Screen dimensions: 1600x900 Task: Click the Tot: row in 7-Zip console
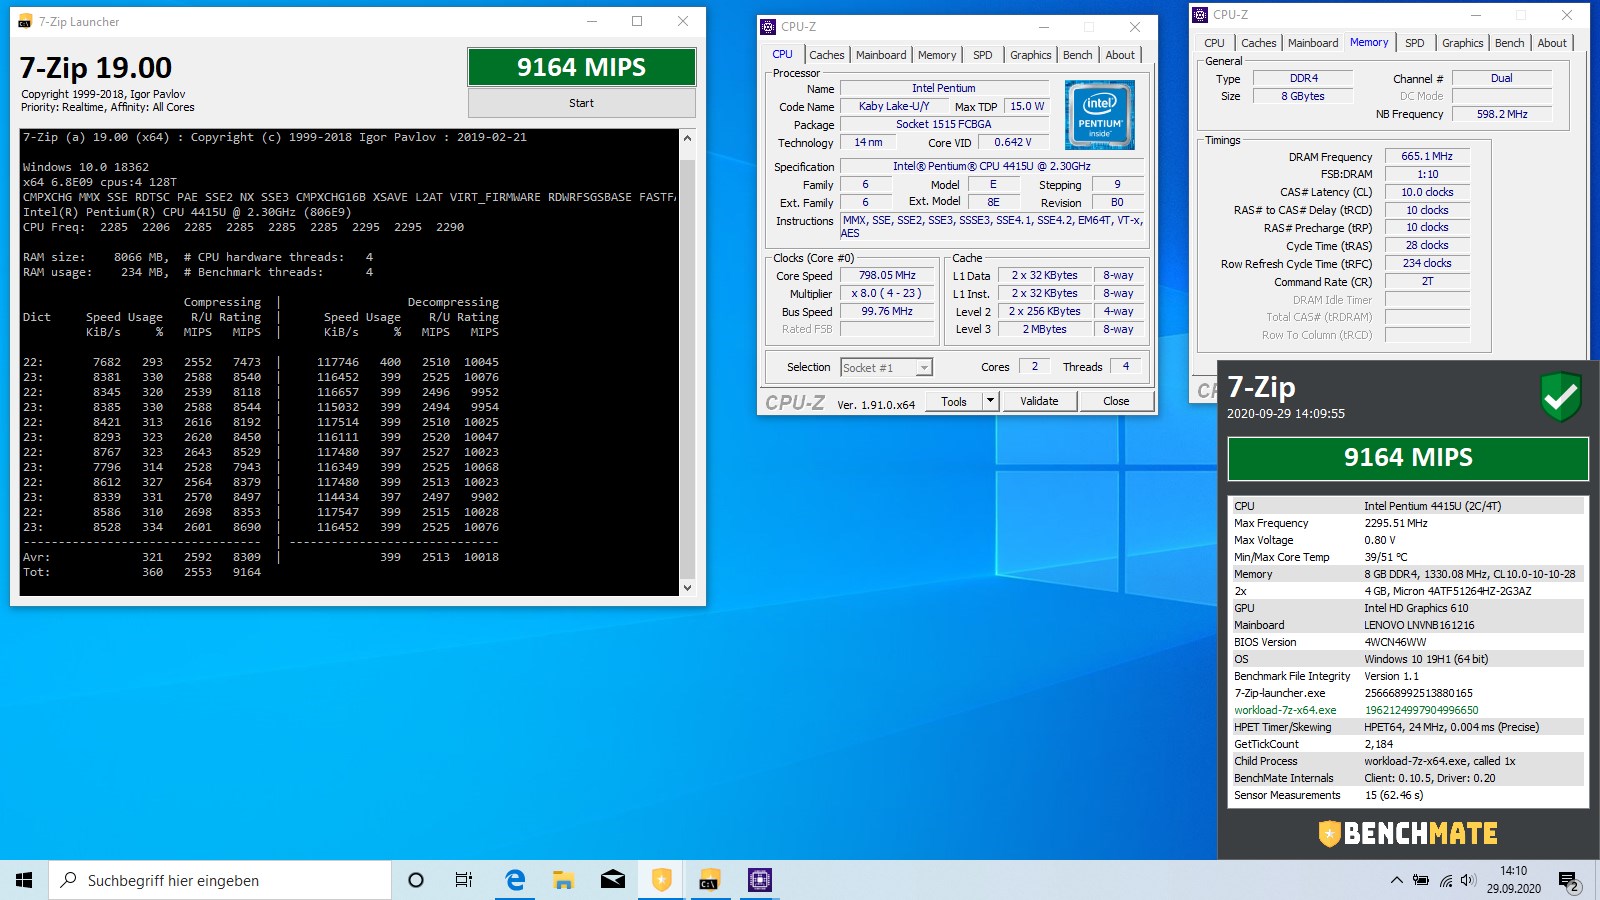click(142, 572)
